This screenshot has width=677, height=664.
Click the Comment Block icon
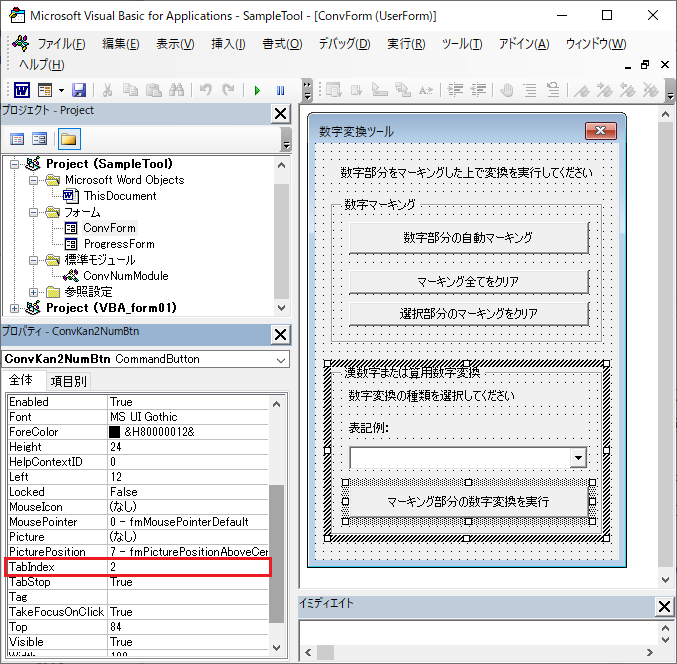(530, 90)
